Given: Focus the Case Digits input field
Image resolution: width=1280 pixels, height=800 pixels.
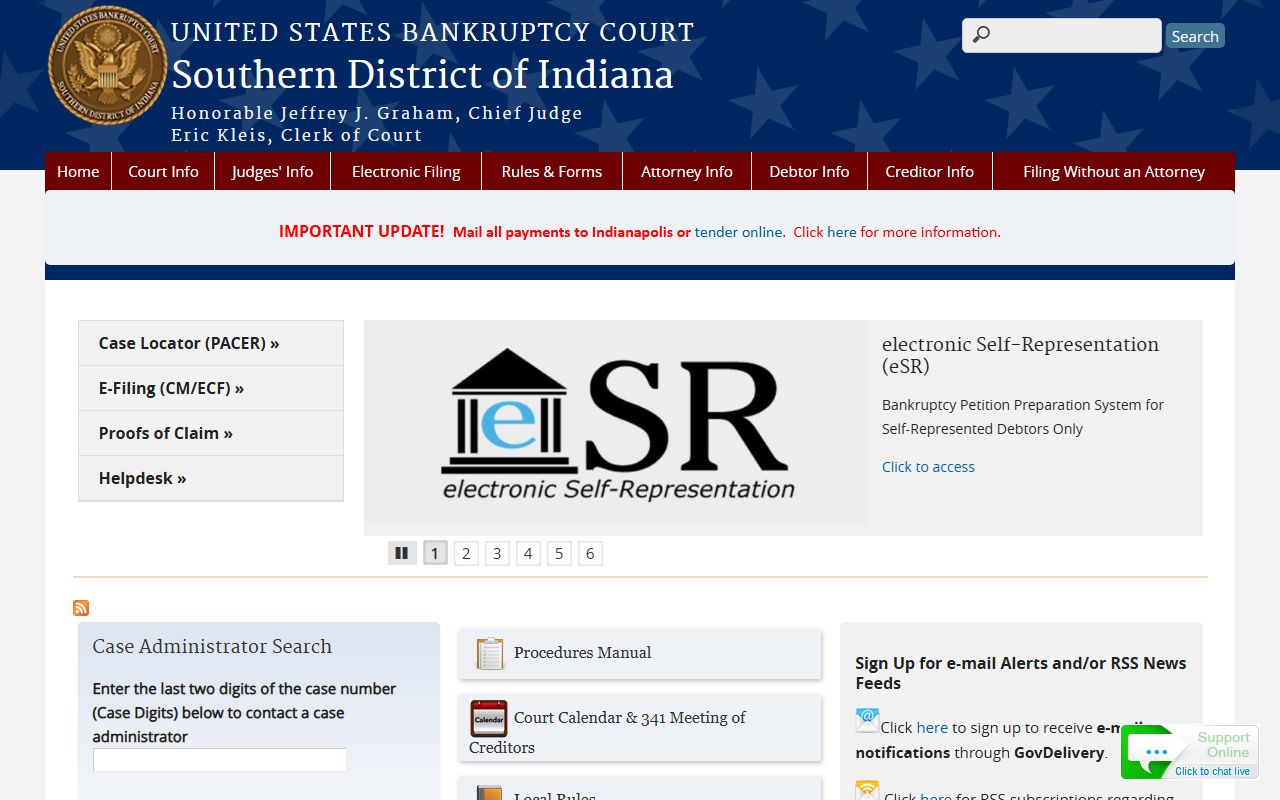Looking at the screenshot, I should [220, 760].
